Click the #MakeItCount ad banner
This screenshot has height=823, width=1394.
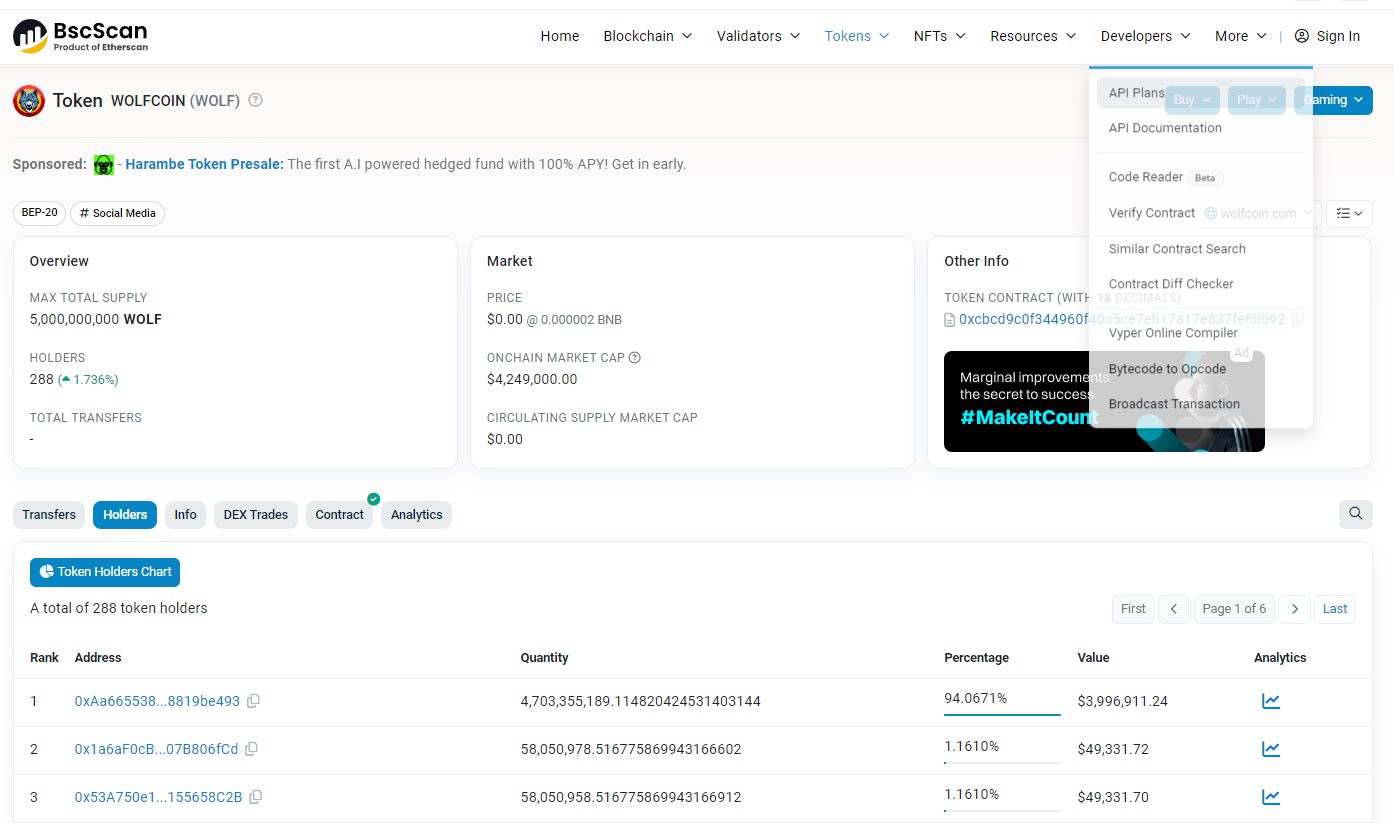click(1104, 401)
